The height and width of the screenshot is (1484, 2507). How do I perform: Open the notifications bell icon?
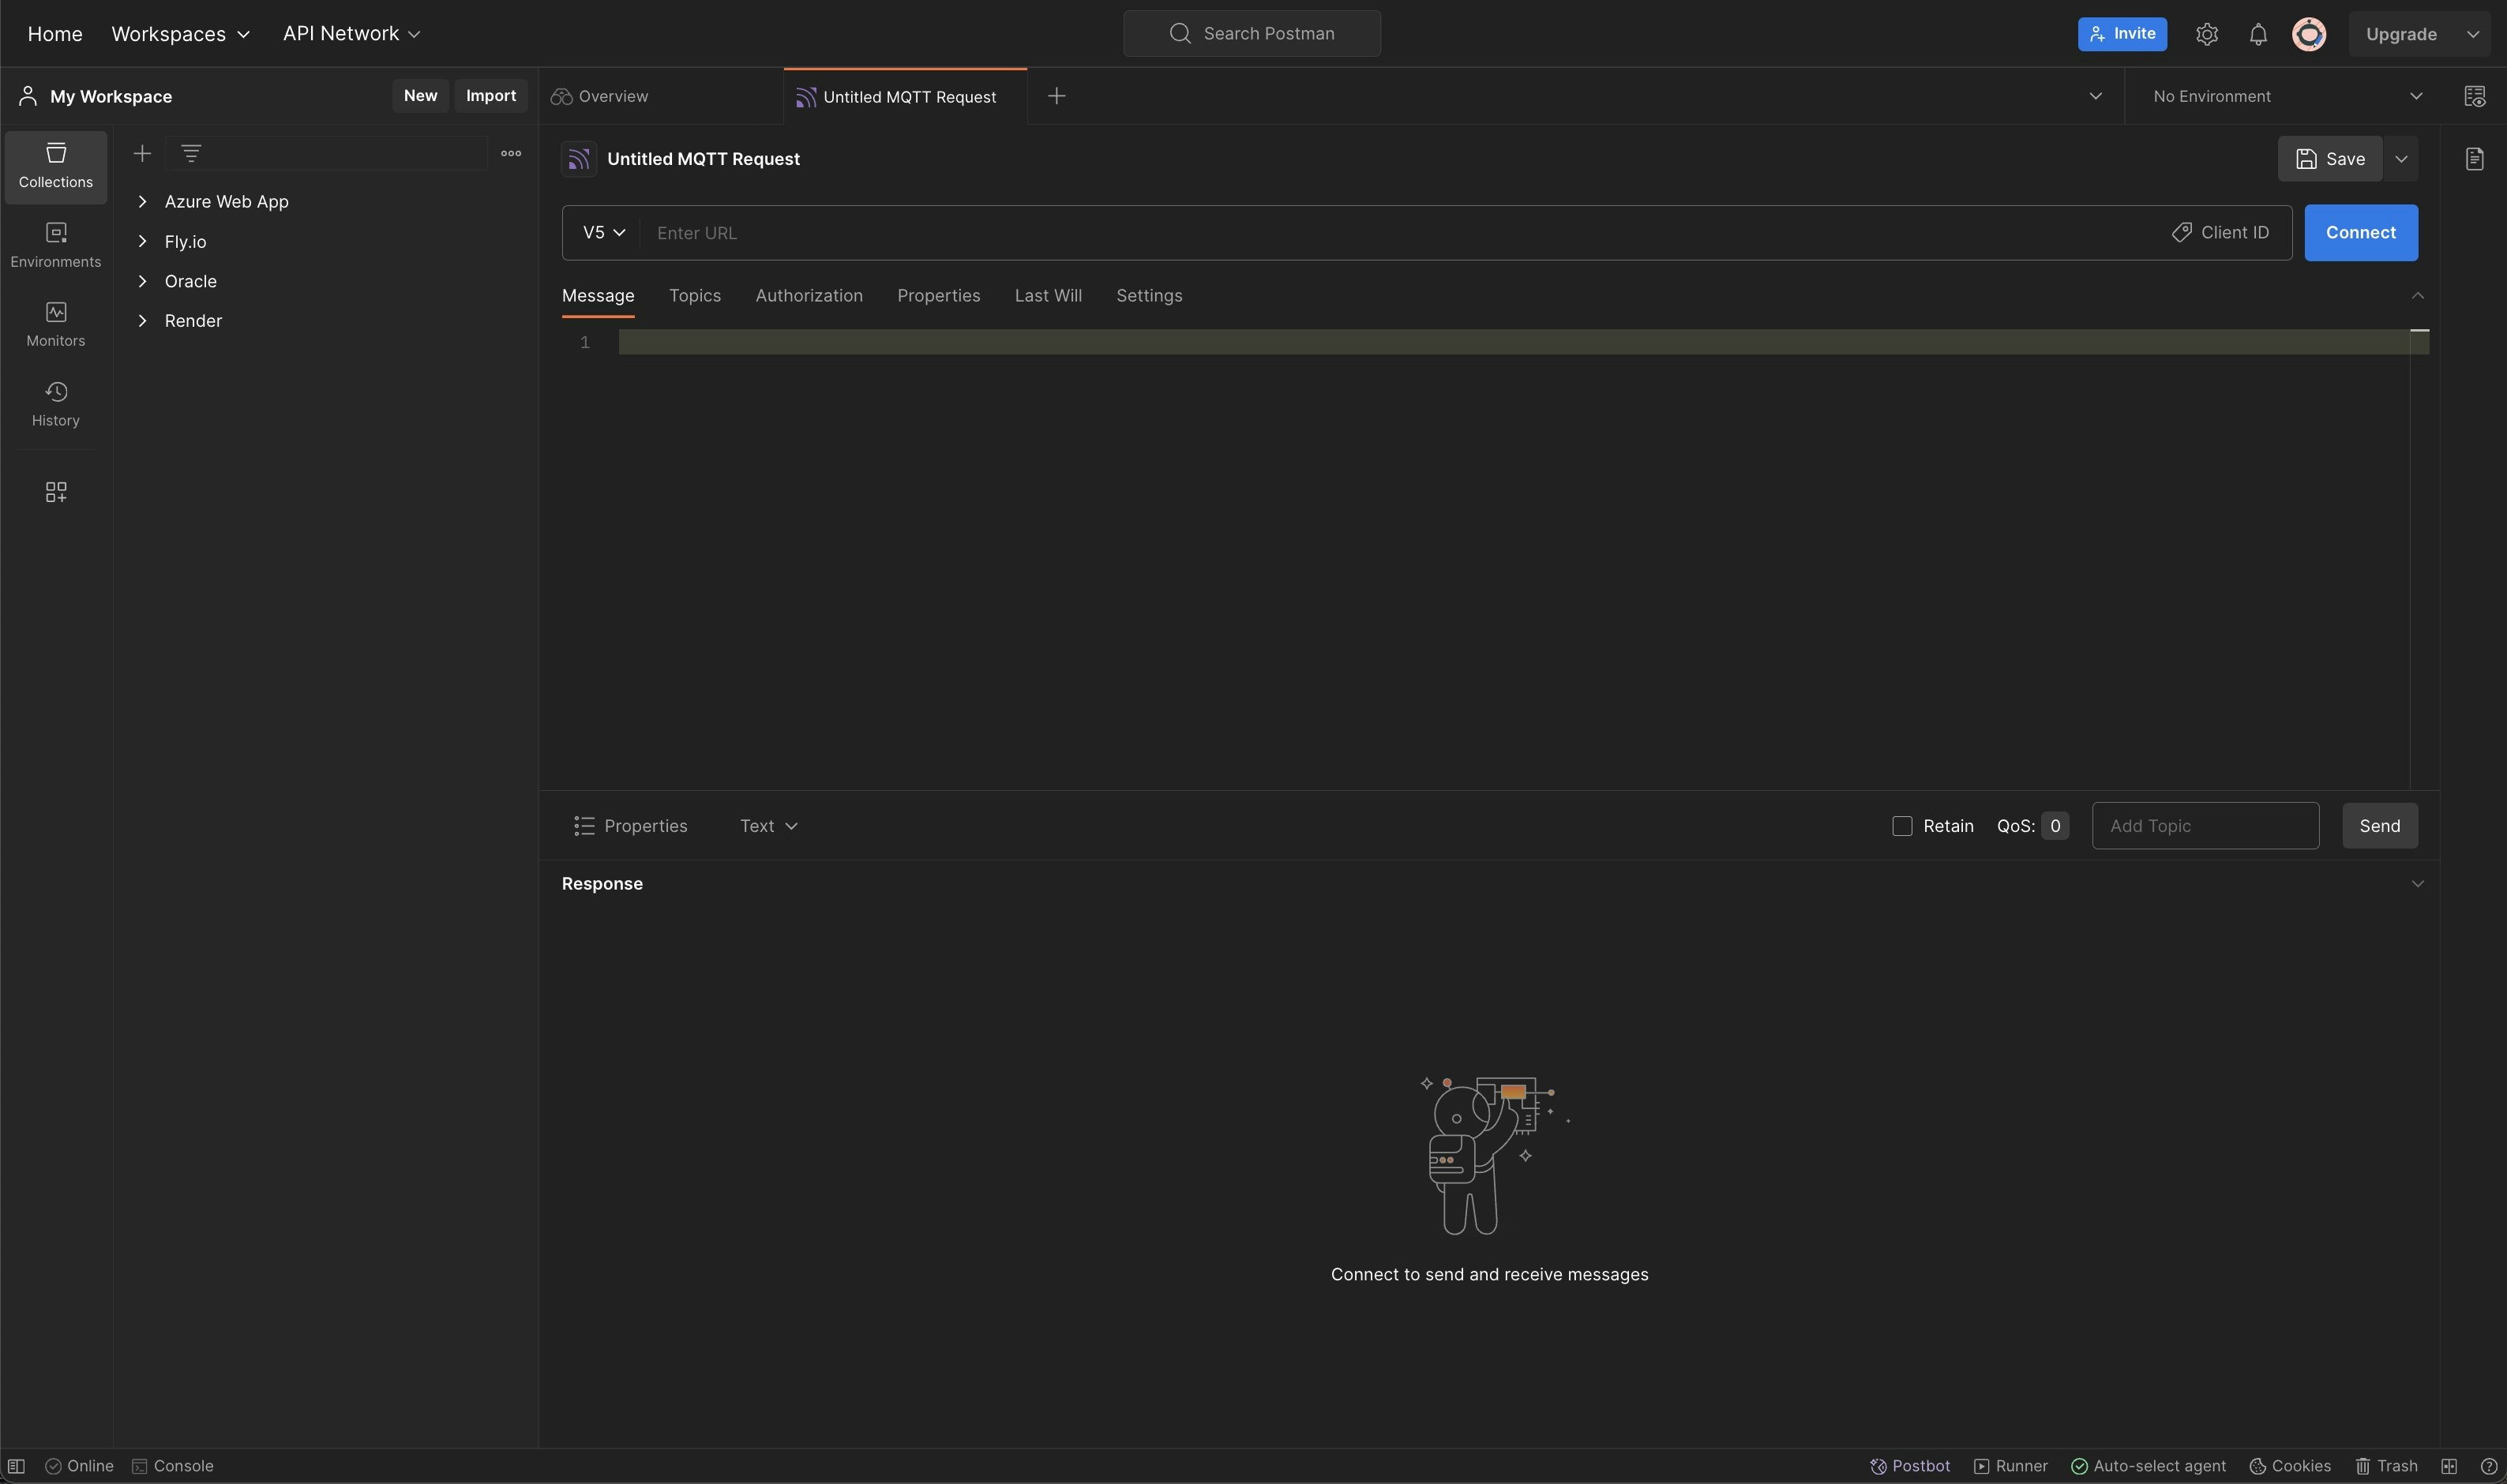(x=2258, y=34)
